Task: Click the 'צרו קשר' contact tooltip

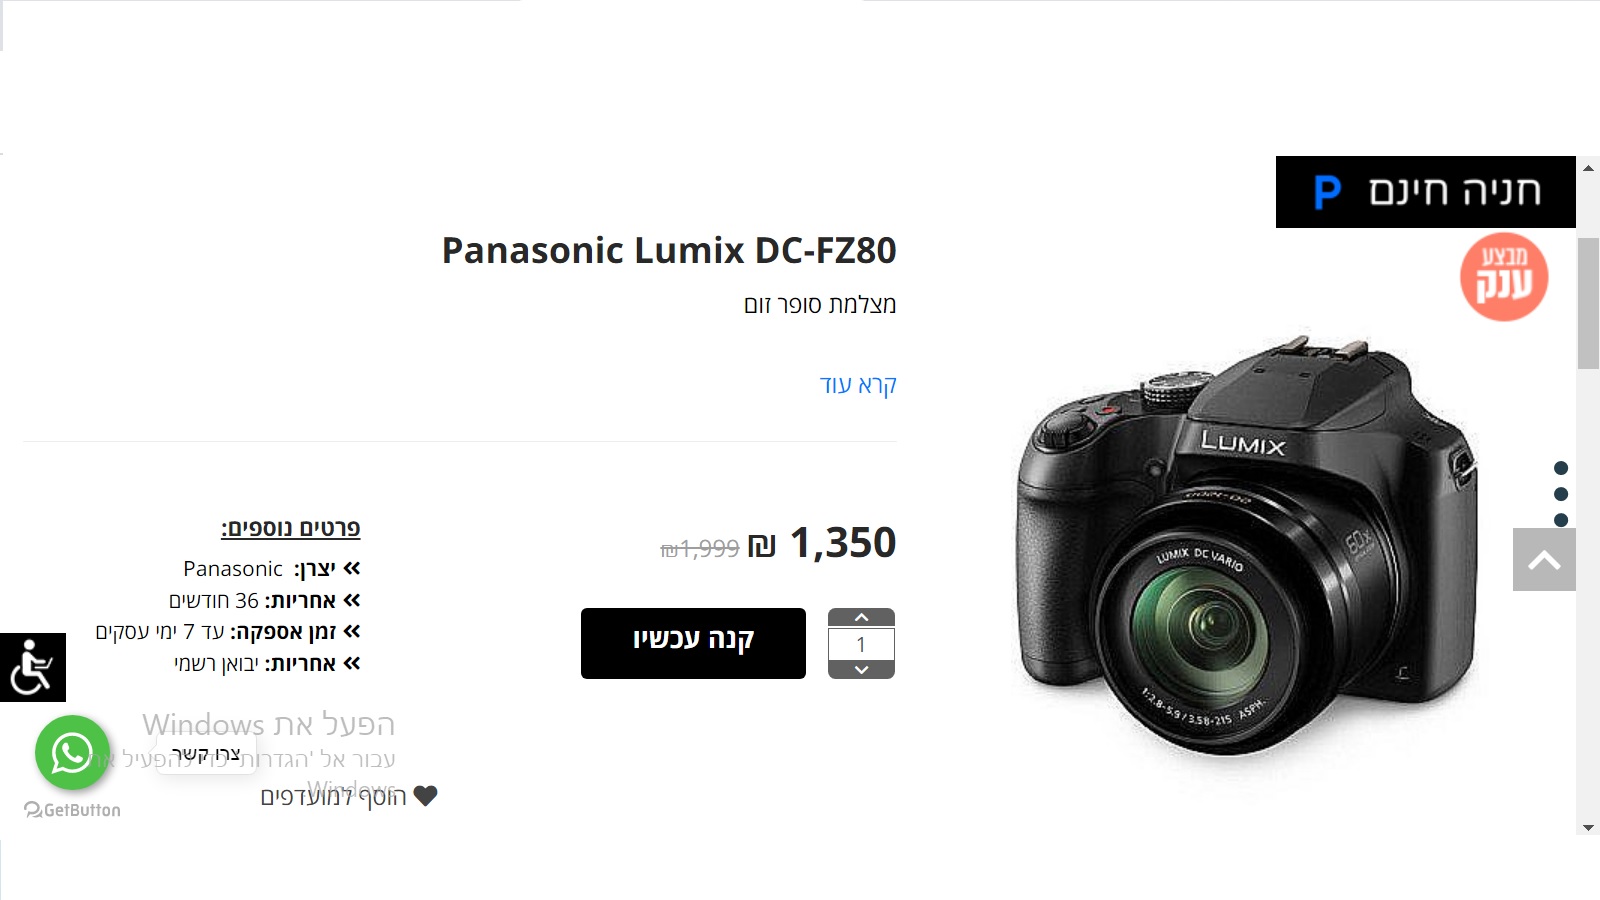Action: pos(205,754)
